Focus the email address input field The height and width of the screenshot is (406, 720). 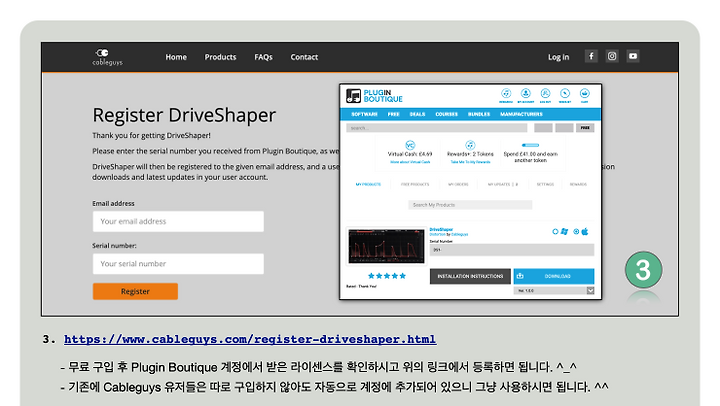pos(178,221)
